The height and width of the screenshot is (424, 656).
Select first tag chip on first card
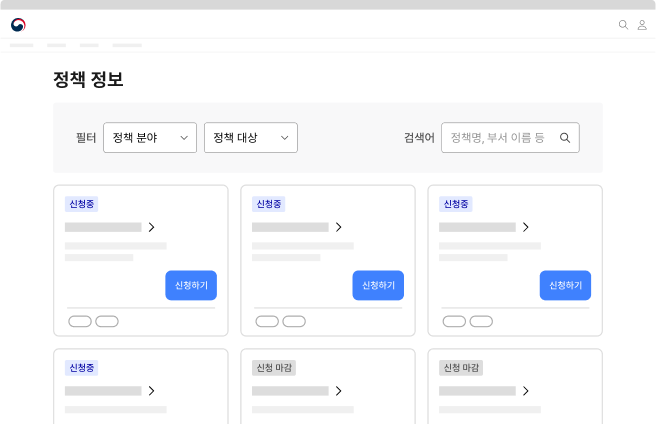pyautogui.click(x=80, y=321)
